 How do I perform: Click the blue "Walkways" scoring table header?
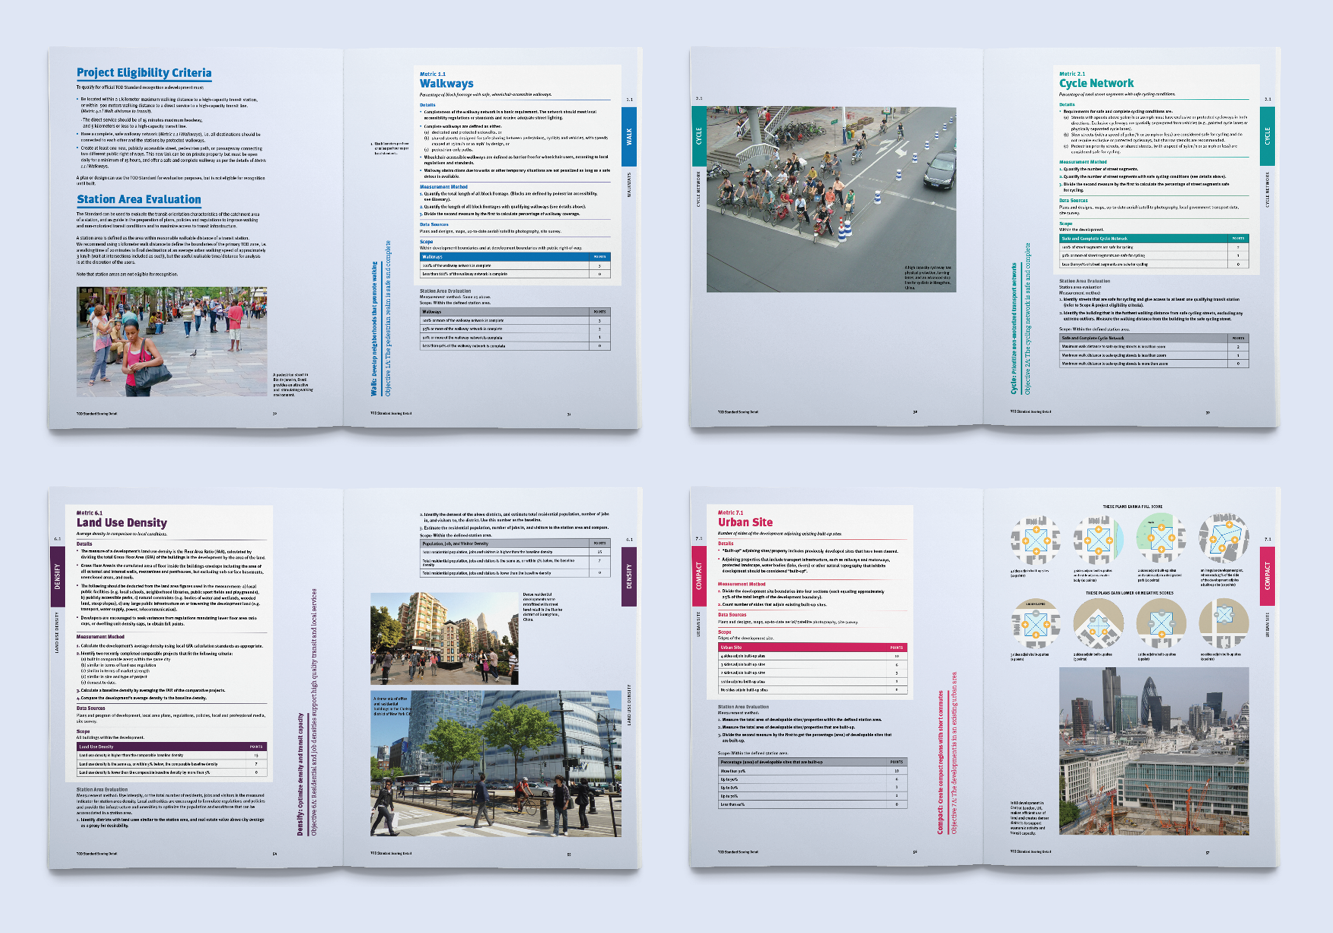point(514,257)
